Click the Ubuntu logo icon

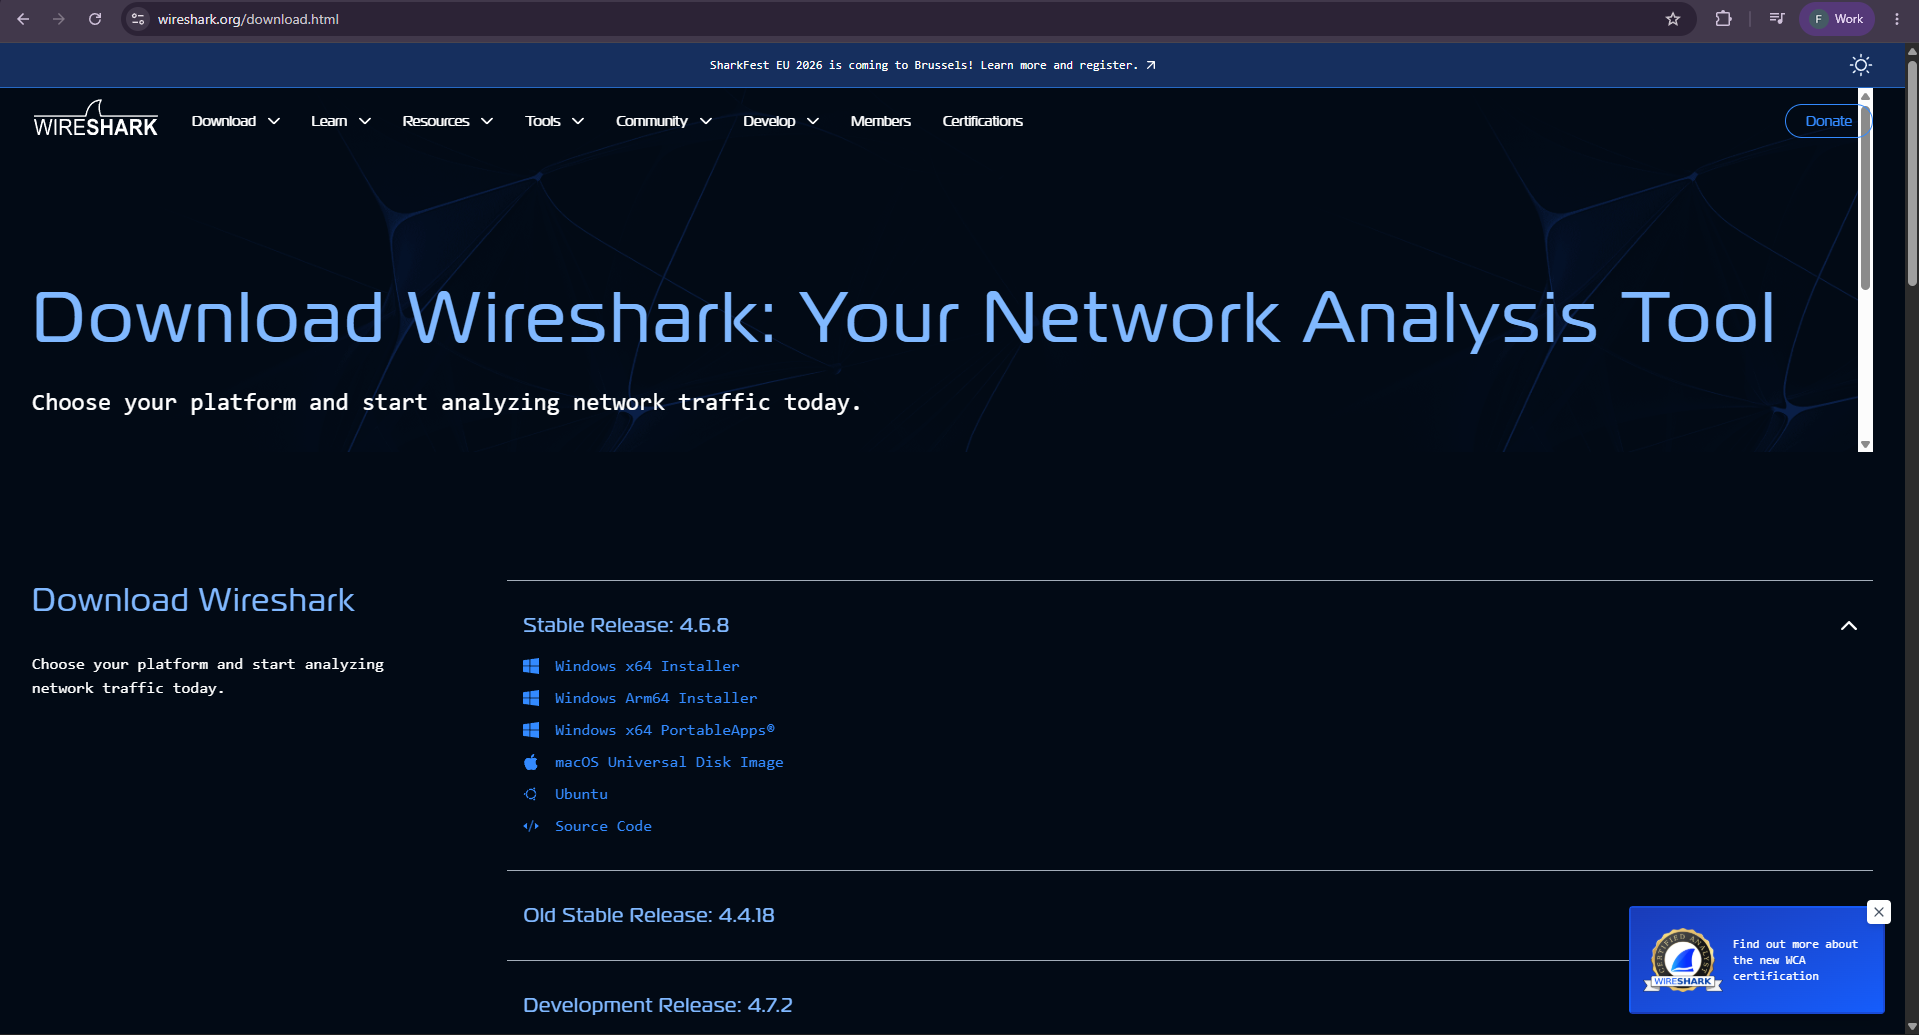(x=531, y=794)
